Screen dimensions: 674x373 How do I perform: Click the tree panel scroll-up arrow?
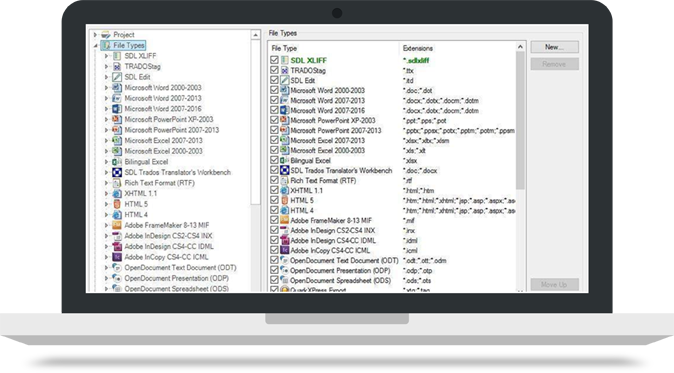[x=255, y=35]
